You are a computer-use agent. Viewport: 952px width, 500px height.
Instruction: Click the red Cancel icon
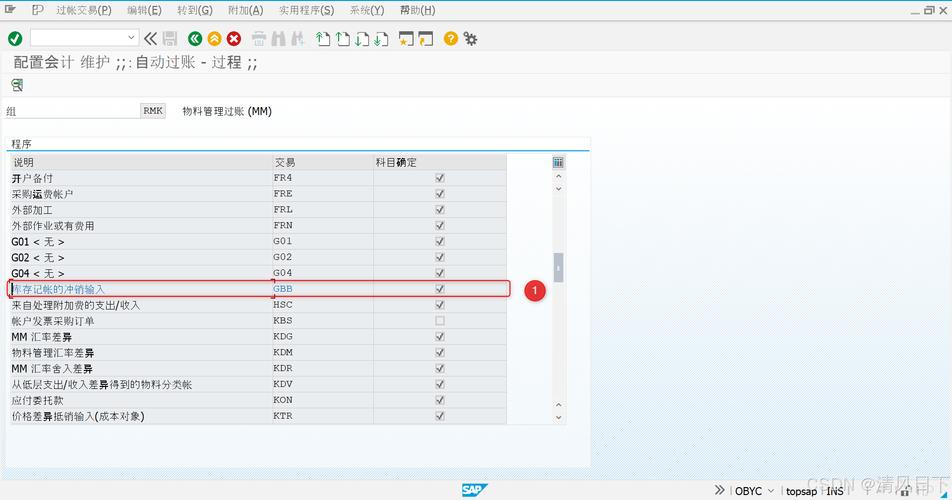[234, 38]
